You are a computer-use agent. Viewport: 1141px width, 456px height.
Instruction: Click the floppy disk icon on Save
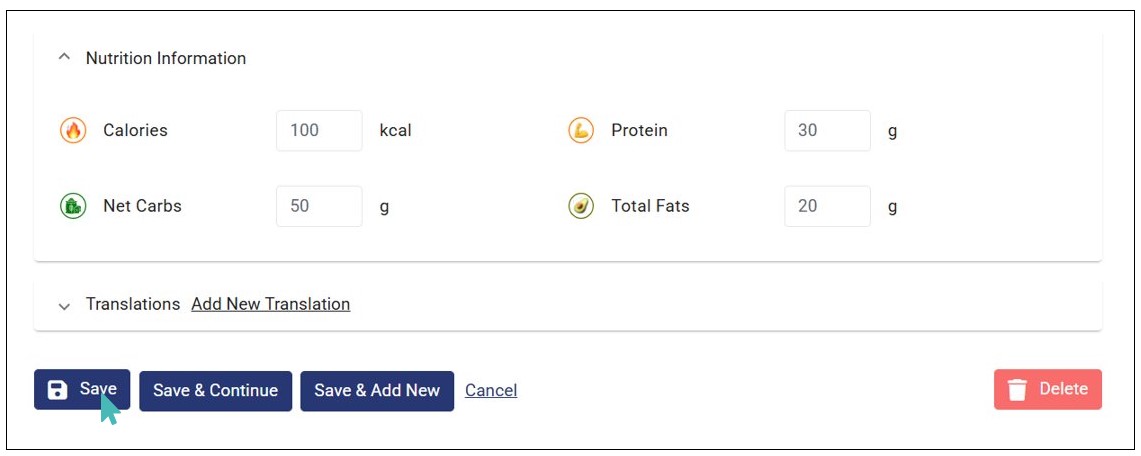pos(58,390)
